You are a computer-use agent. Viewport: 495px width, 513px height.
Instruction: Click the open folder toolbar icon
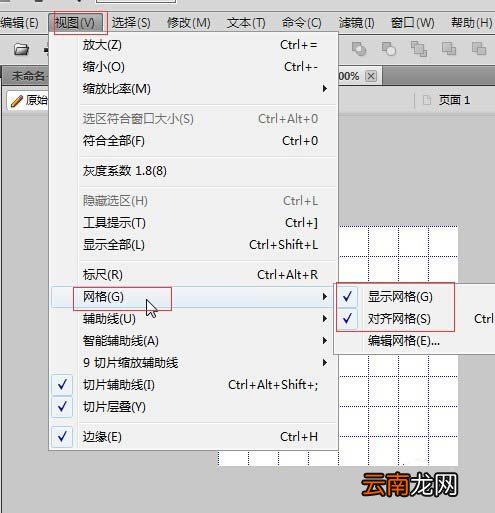click(22, 50)
